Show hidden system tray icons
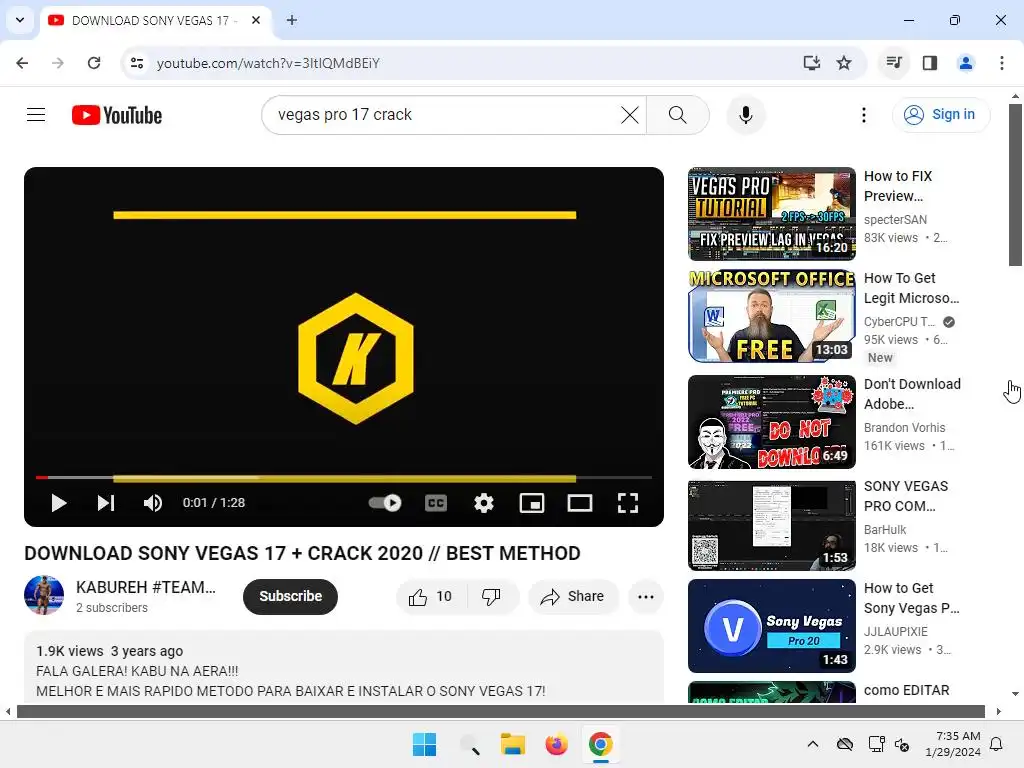 812,744
